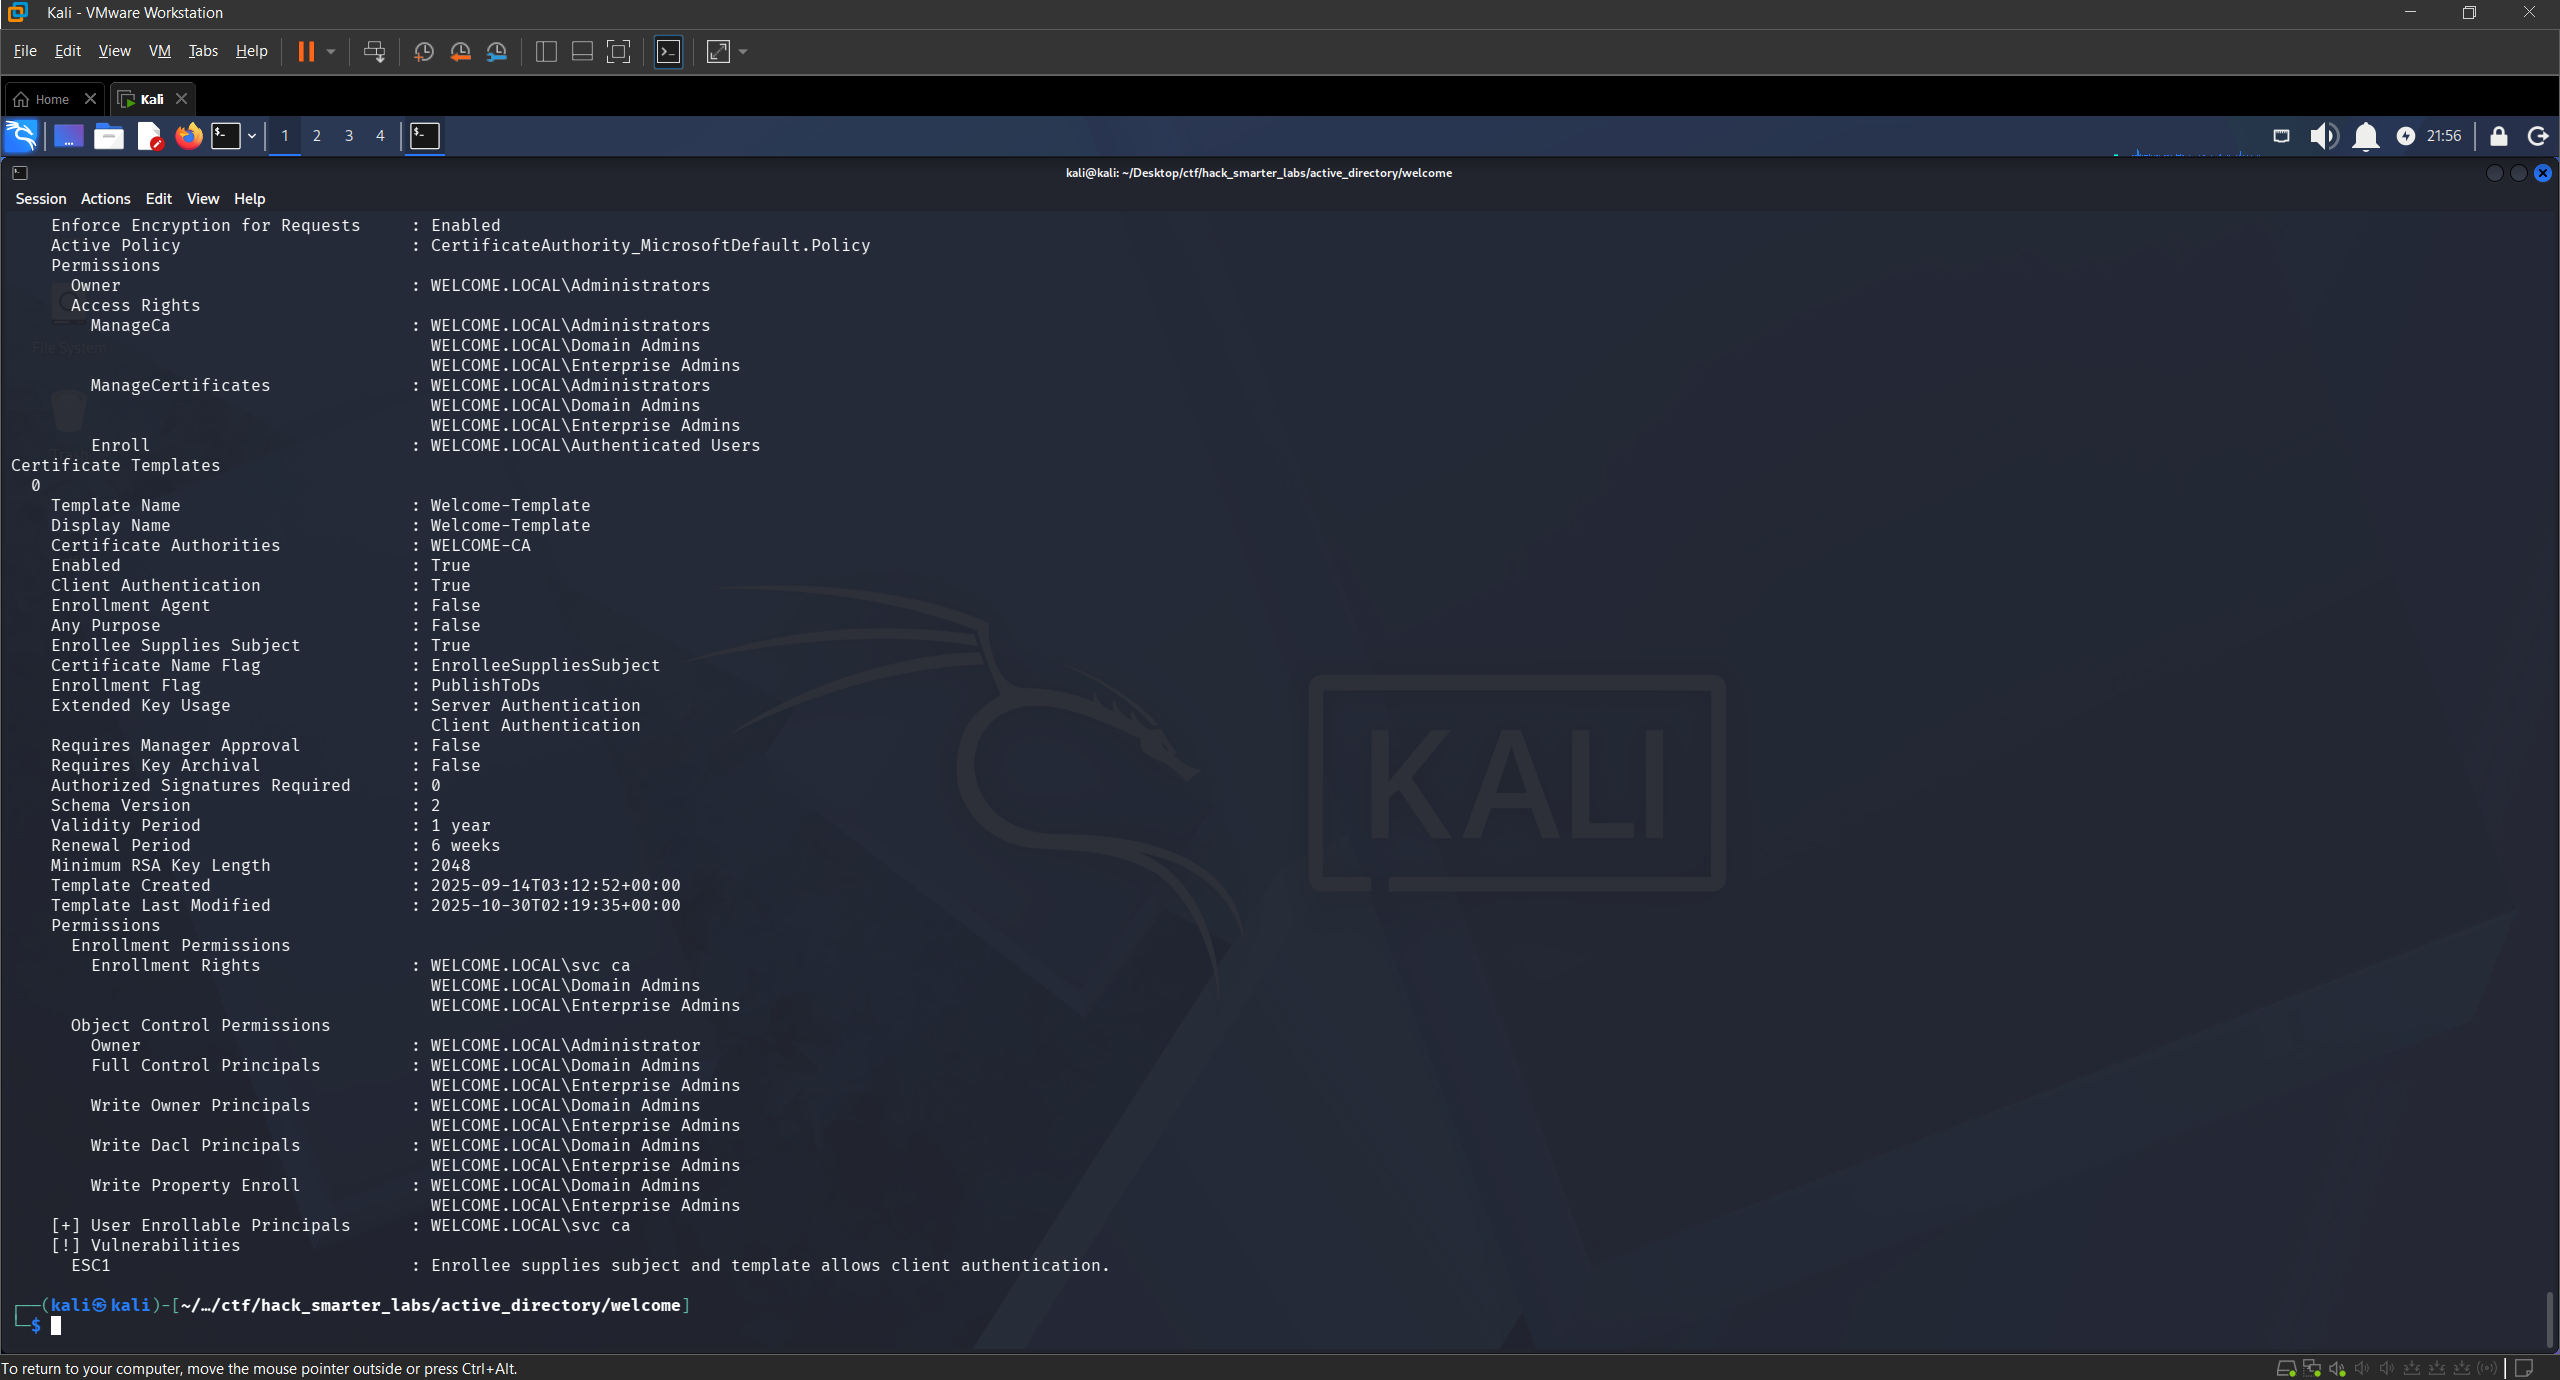2560x1380 pixels.
Task: Open the stretch guest dropdown arrow
Action: [x=743, y=51]
